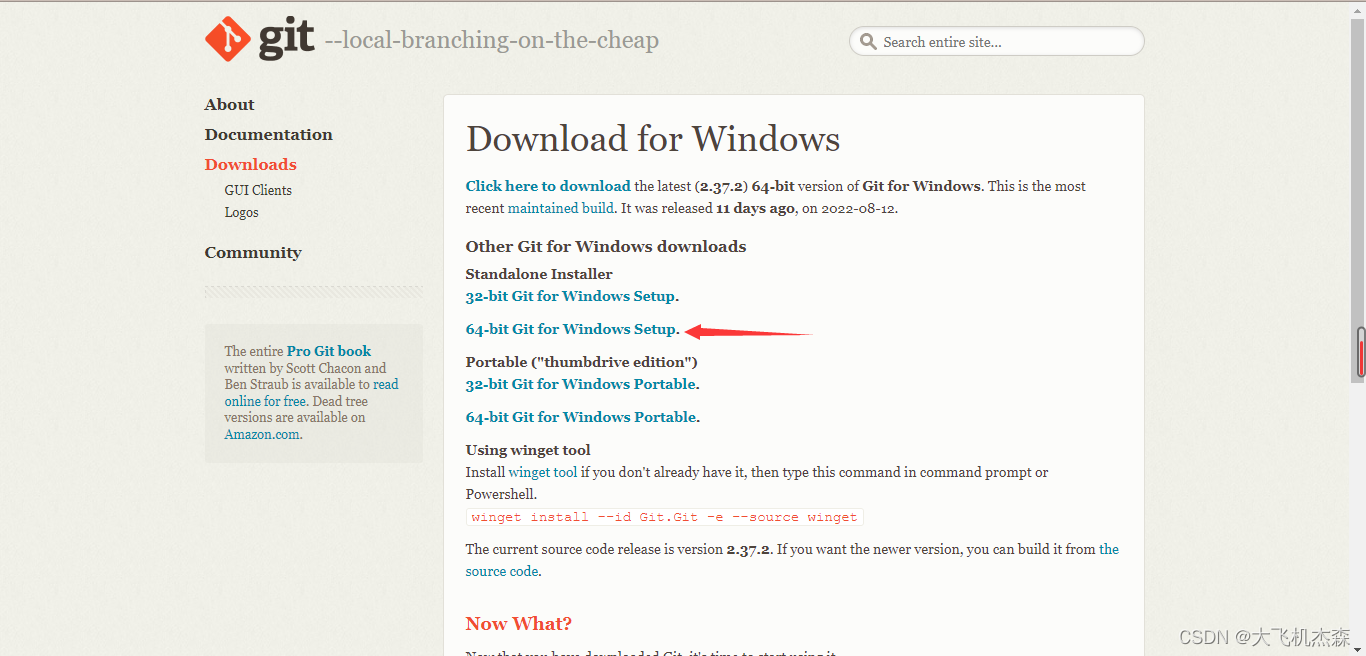This screenshot has height=656, width=1366.
Task: Click the 'Using winget tool' label
Action: coord(528,450)
